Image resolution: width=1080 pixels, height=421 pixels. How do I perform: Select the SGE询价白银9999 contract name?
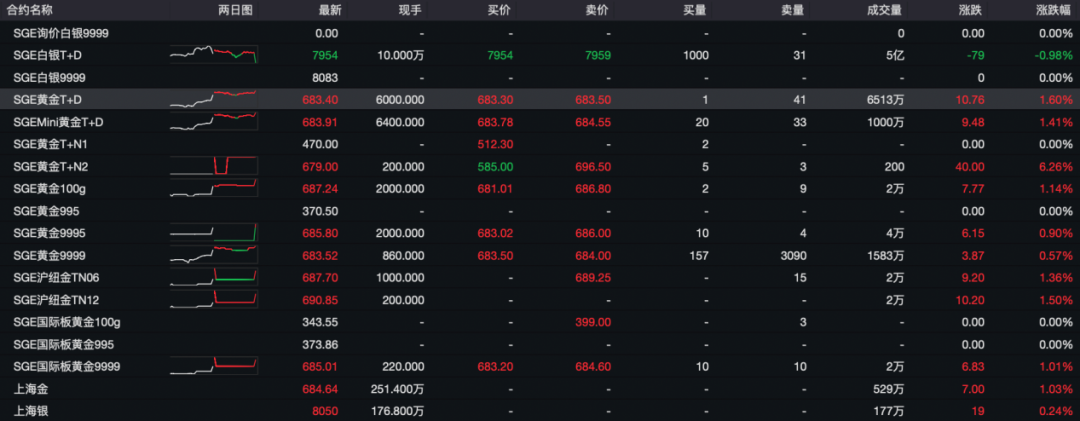[x=61, y=33]
